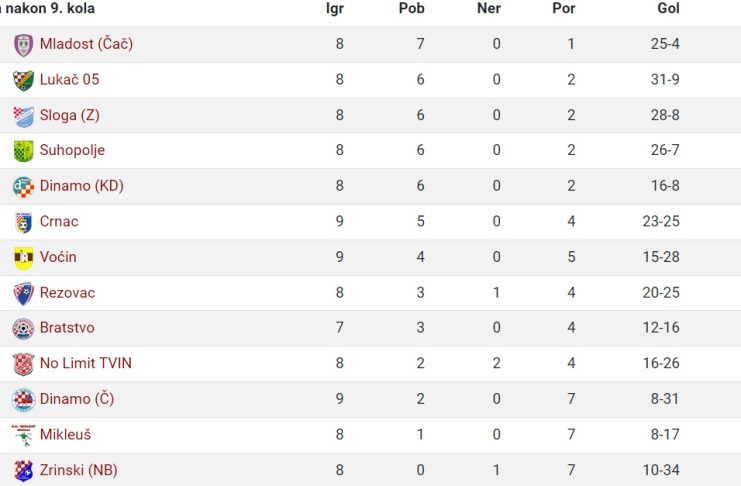Open the Lukač 05 team link
The width and height of the screenshot is (741, 486).
coord(69,79)
